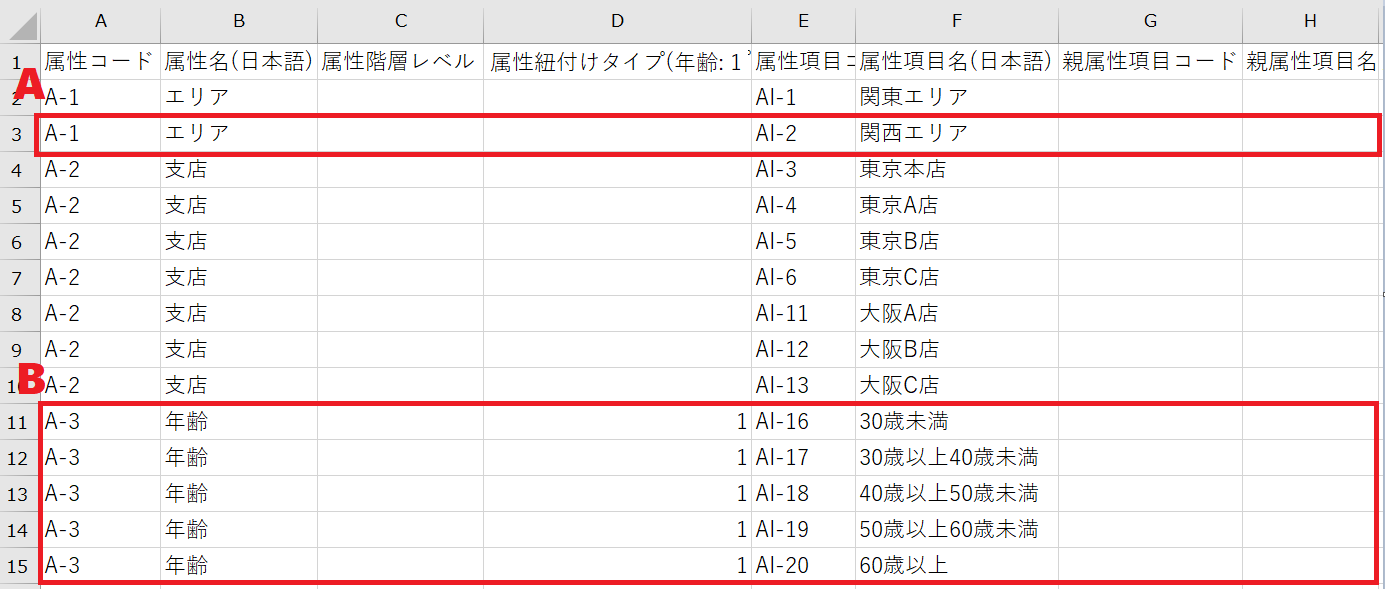Click the Select All corner triangle

coord(22,22)
